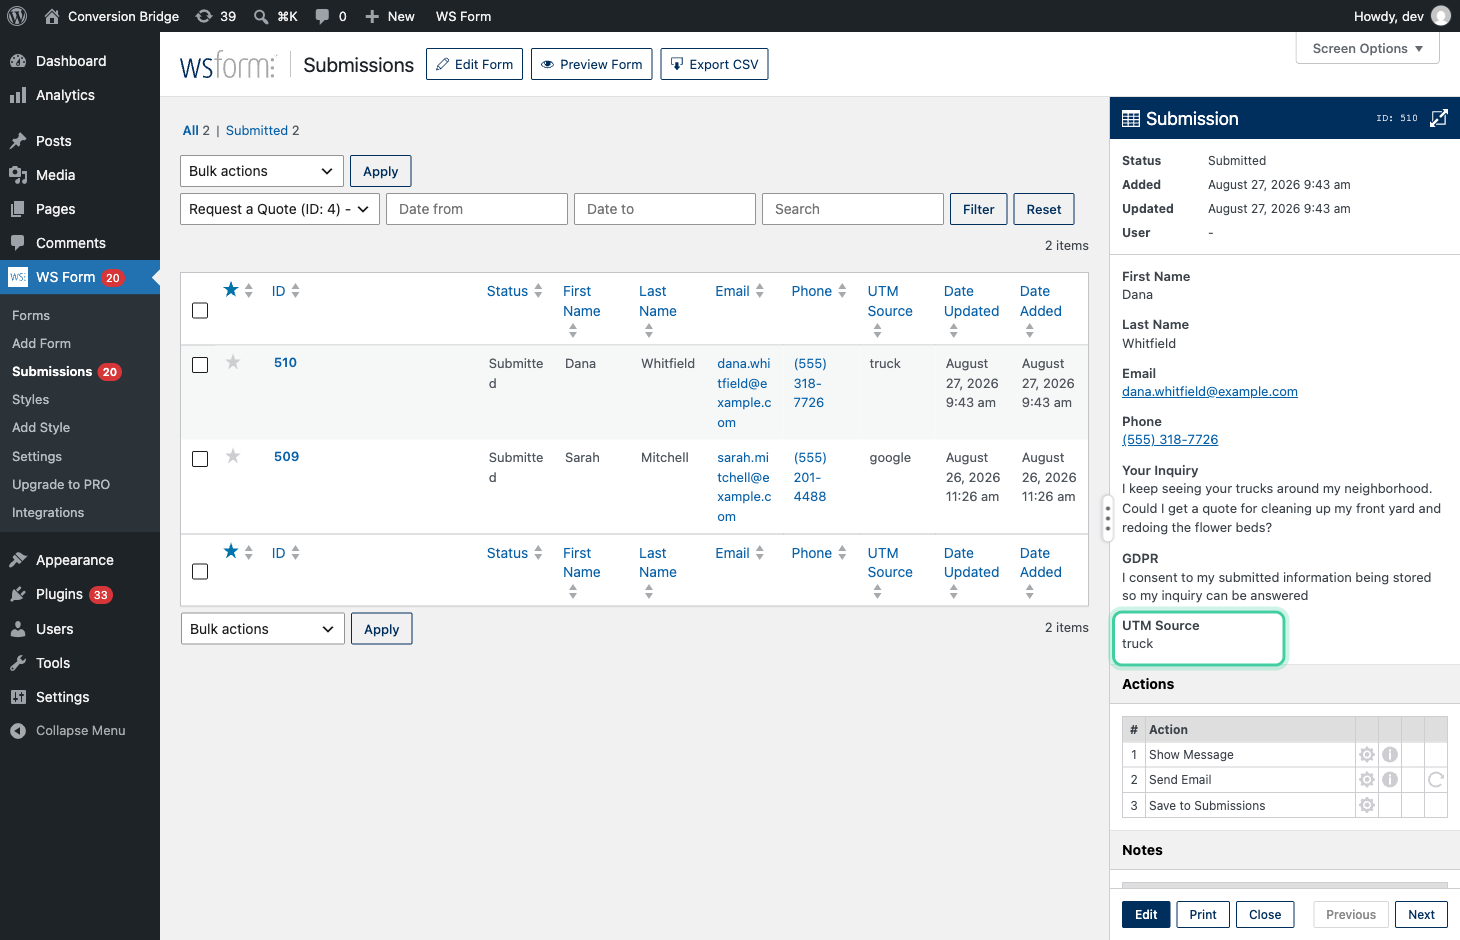Go to Forms submenu item

click(31, 315)
